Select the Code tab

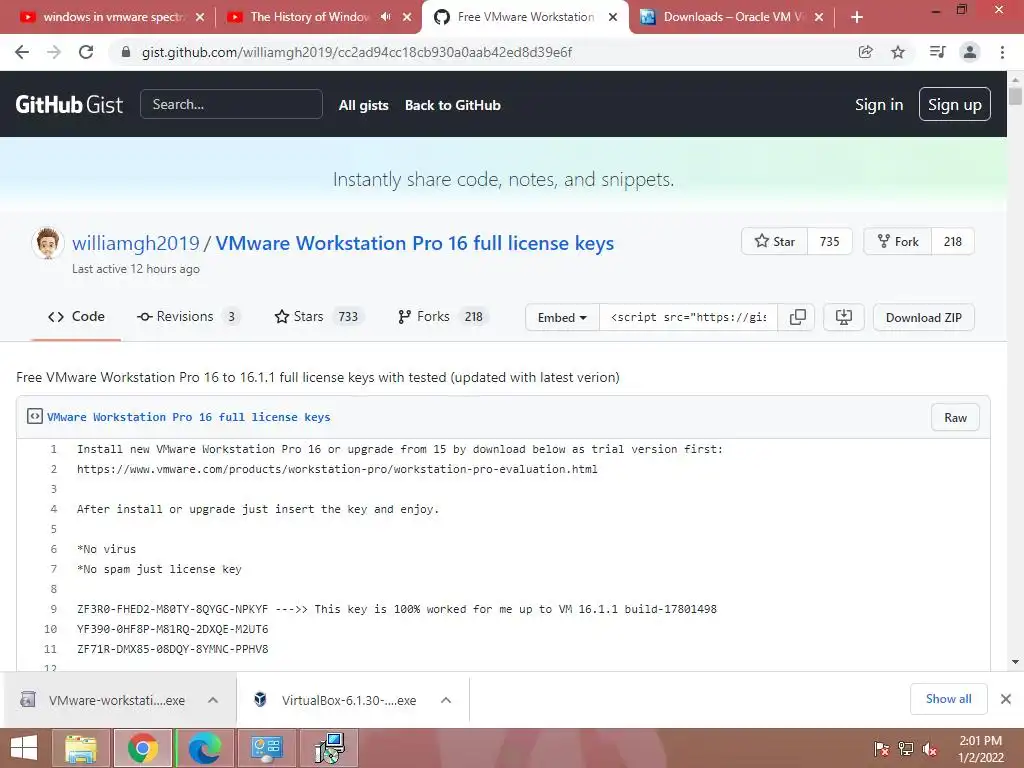(76, 317)
